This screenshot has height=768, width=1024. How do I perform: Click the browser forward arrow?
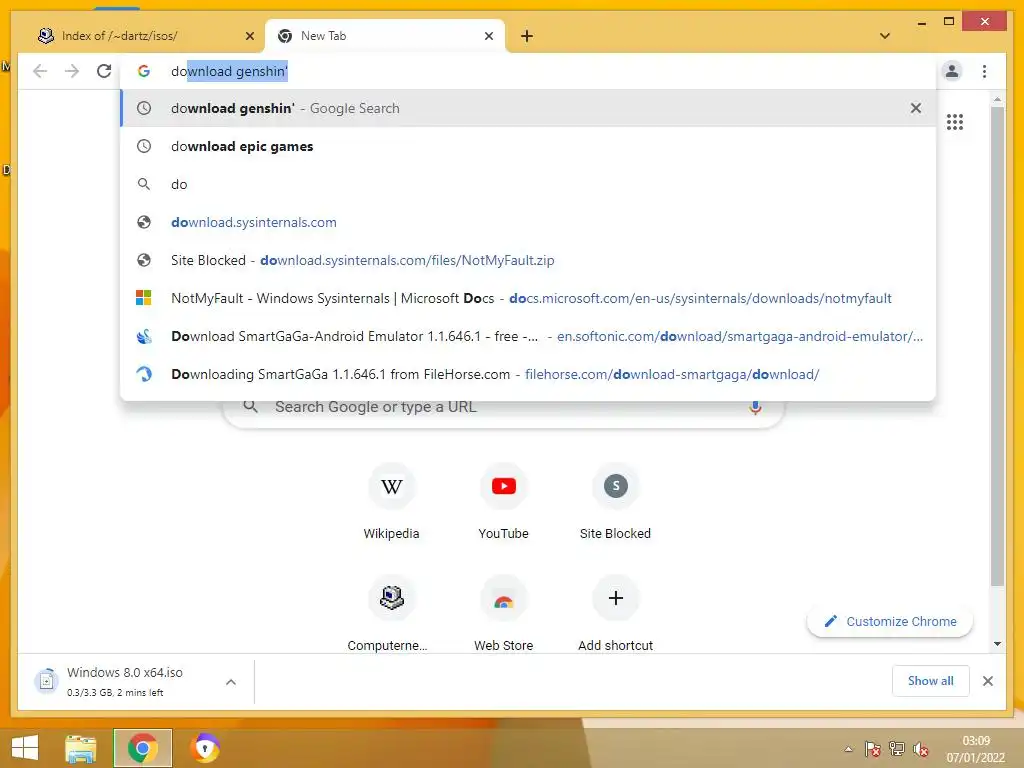point(72,71)
